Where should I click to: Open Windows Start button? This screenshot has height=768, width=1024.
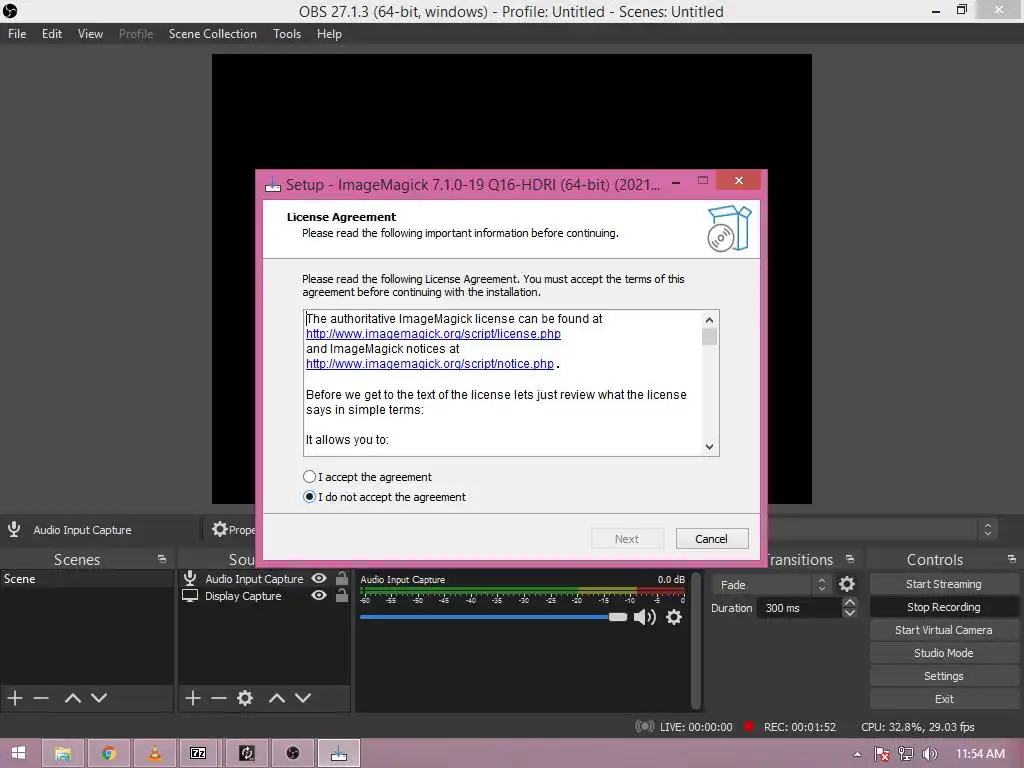[18, 753]
